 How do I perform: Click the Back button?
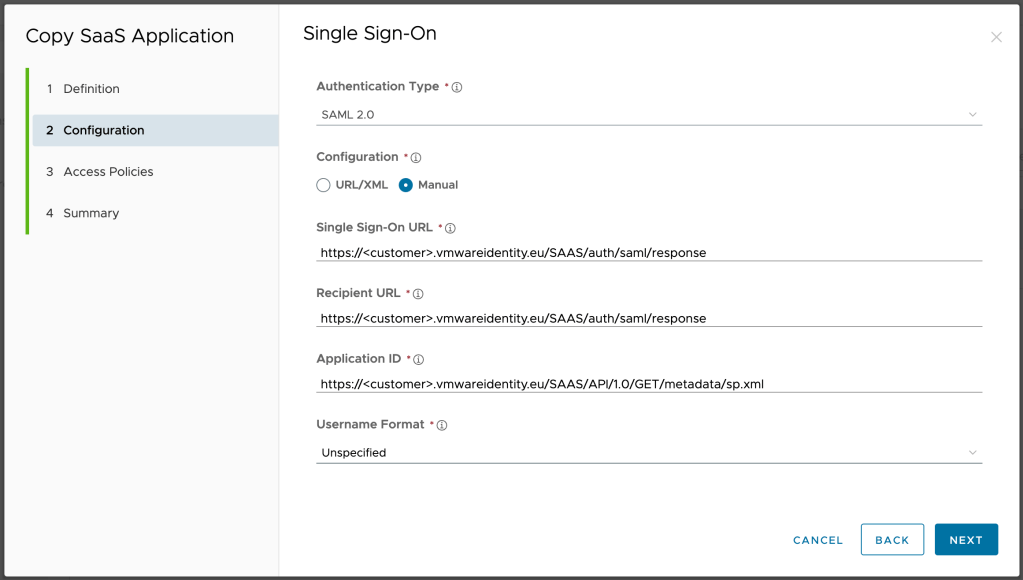coord(892,540)
